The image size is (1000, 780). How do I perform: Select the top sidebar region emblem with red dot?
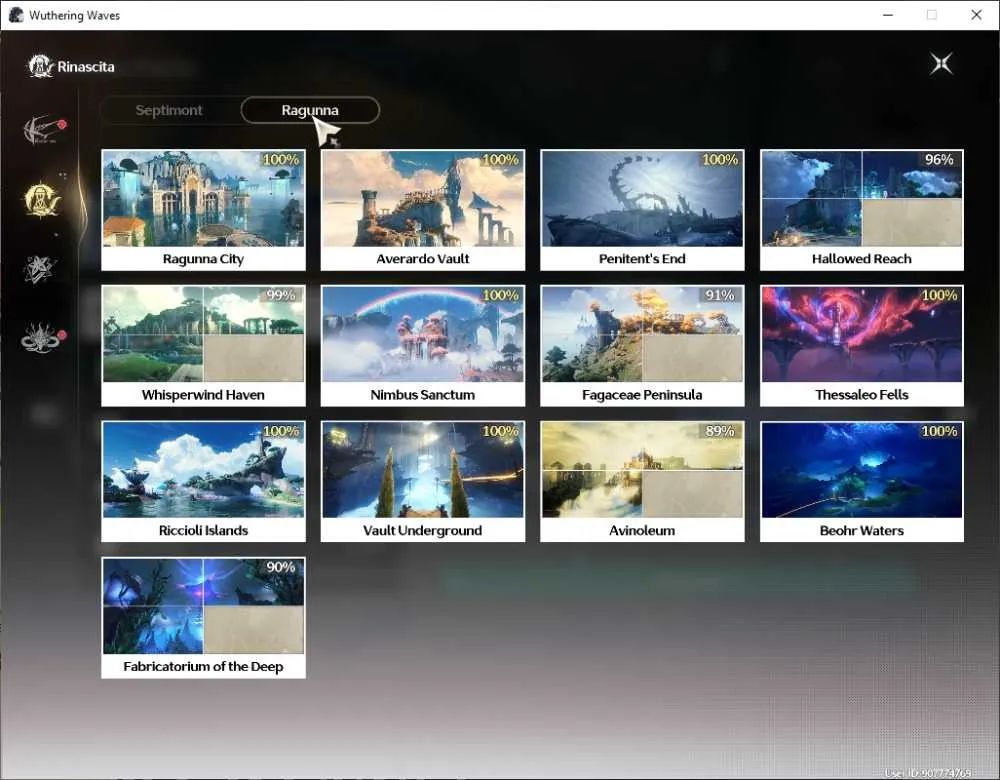point(44,129)
